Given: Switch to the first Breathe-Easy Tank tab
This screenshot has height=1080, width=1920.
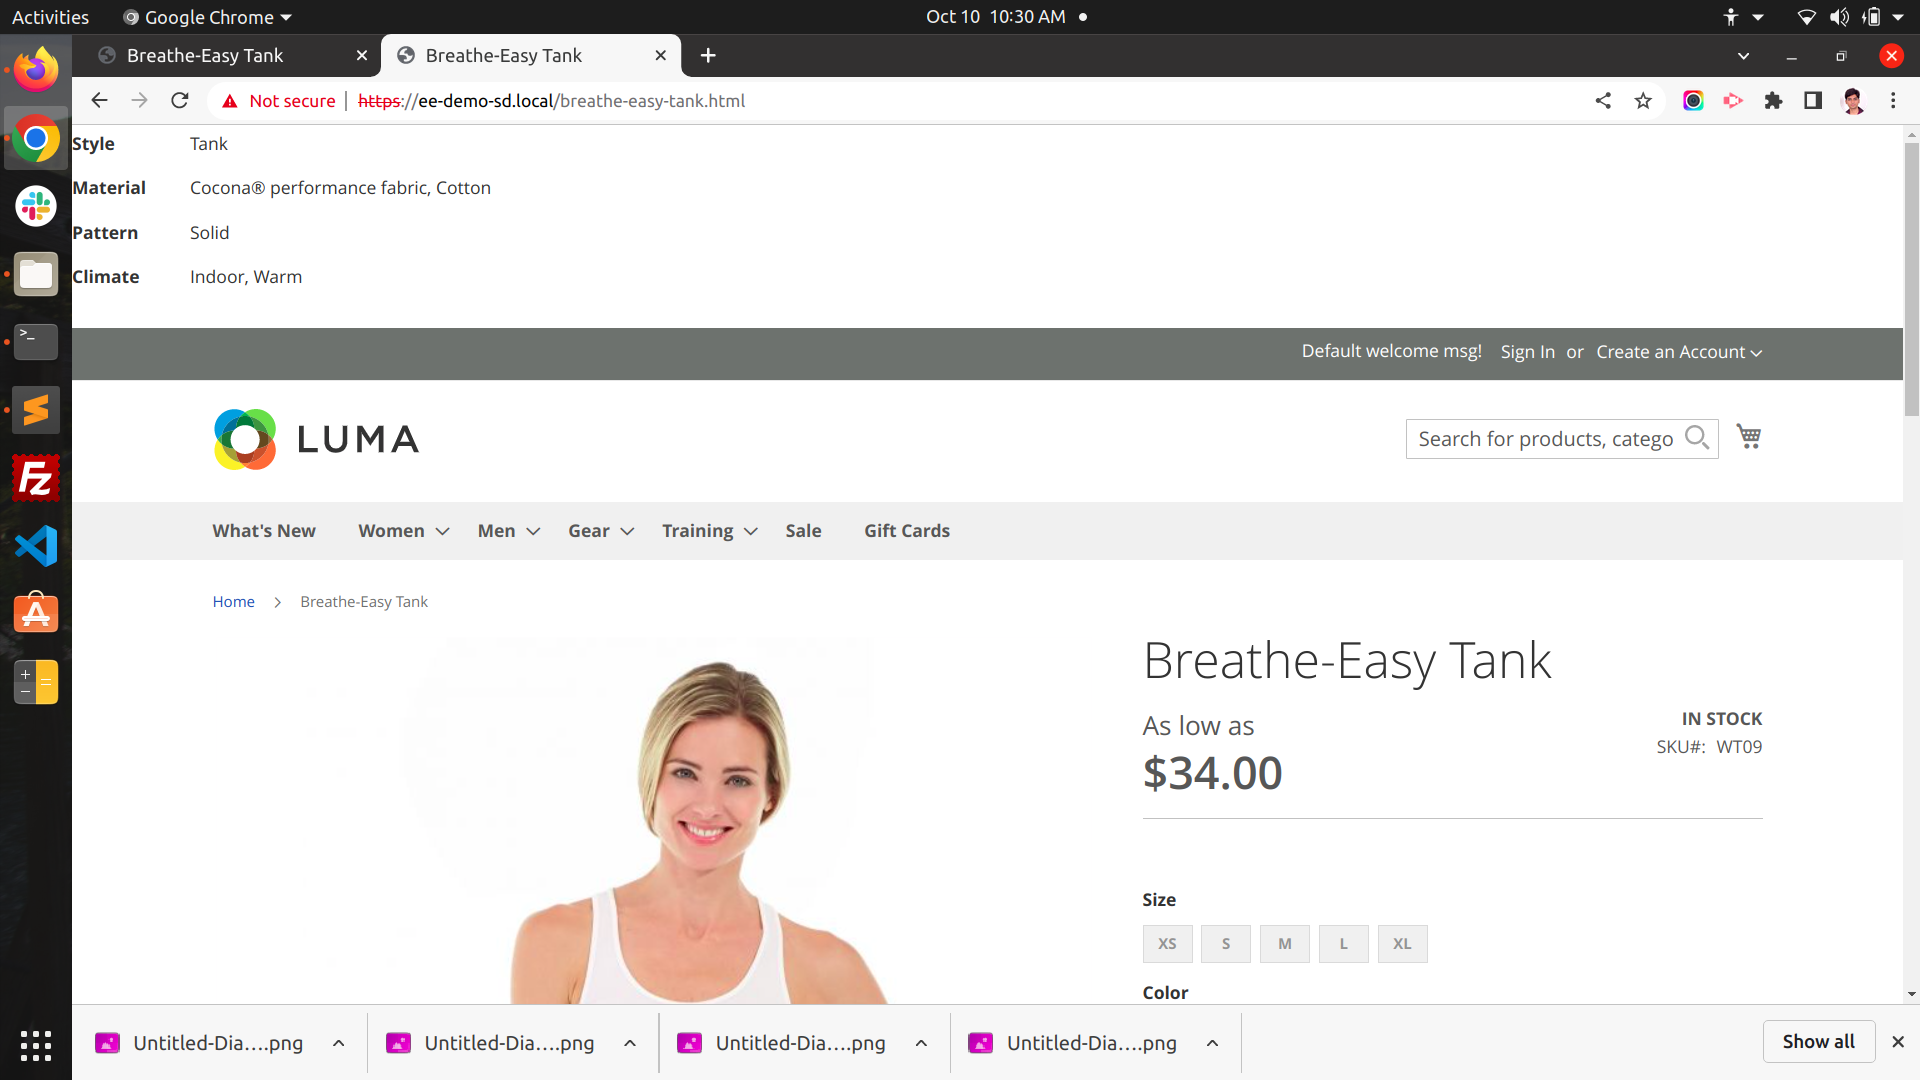Looking at the screenshot, I should (205, 55).
